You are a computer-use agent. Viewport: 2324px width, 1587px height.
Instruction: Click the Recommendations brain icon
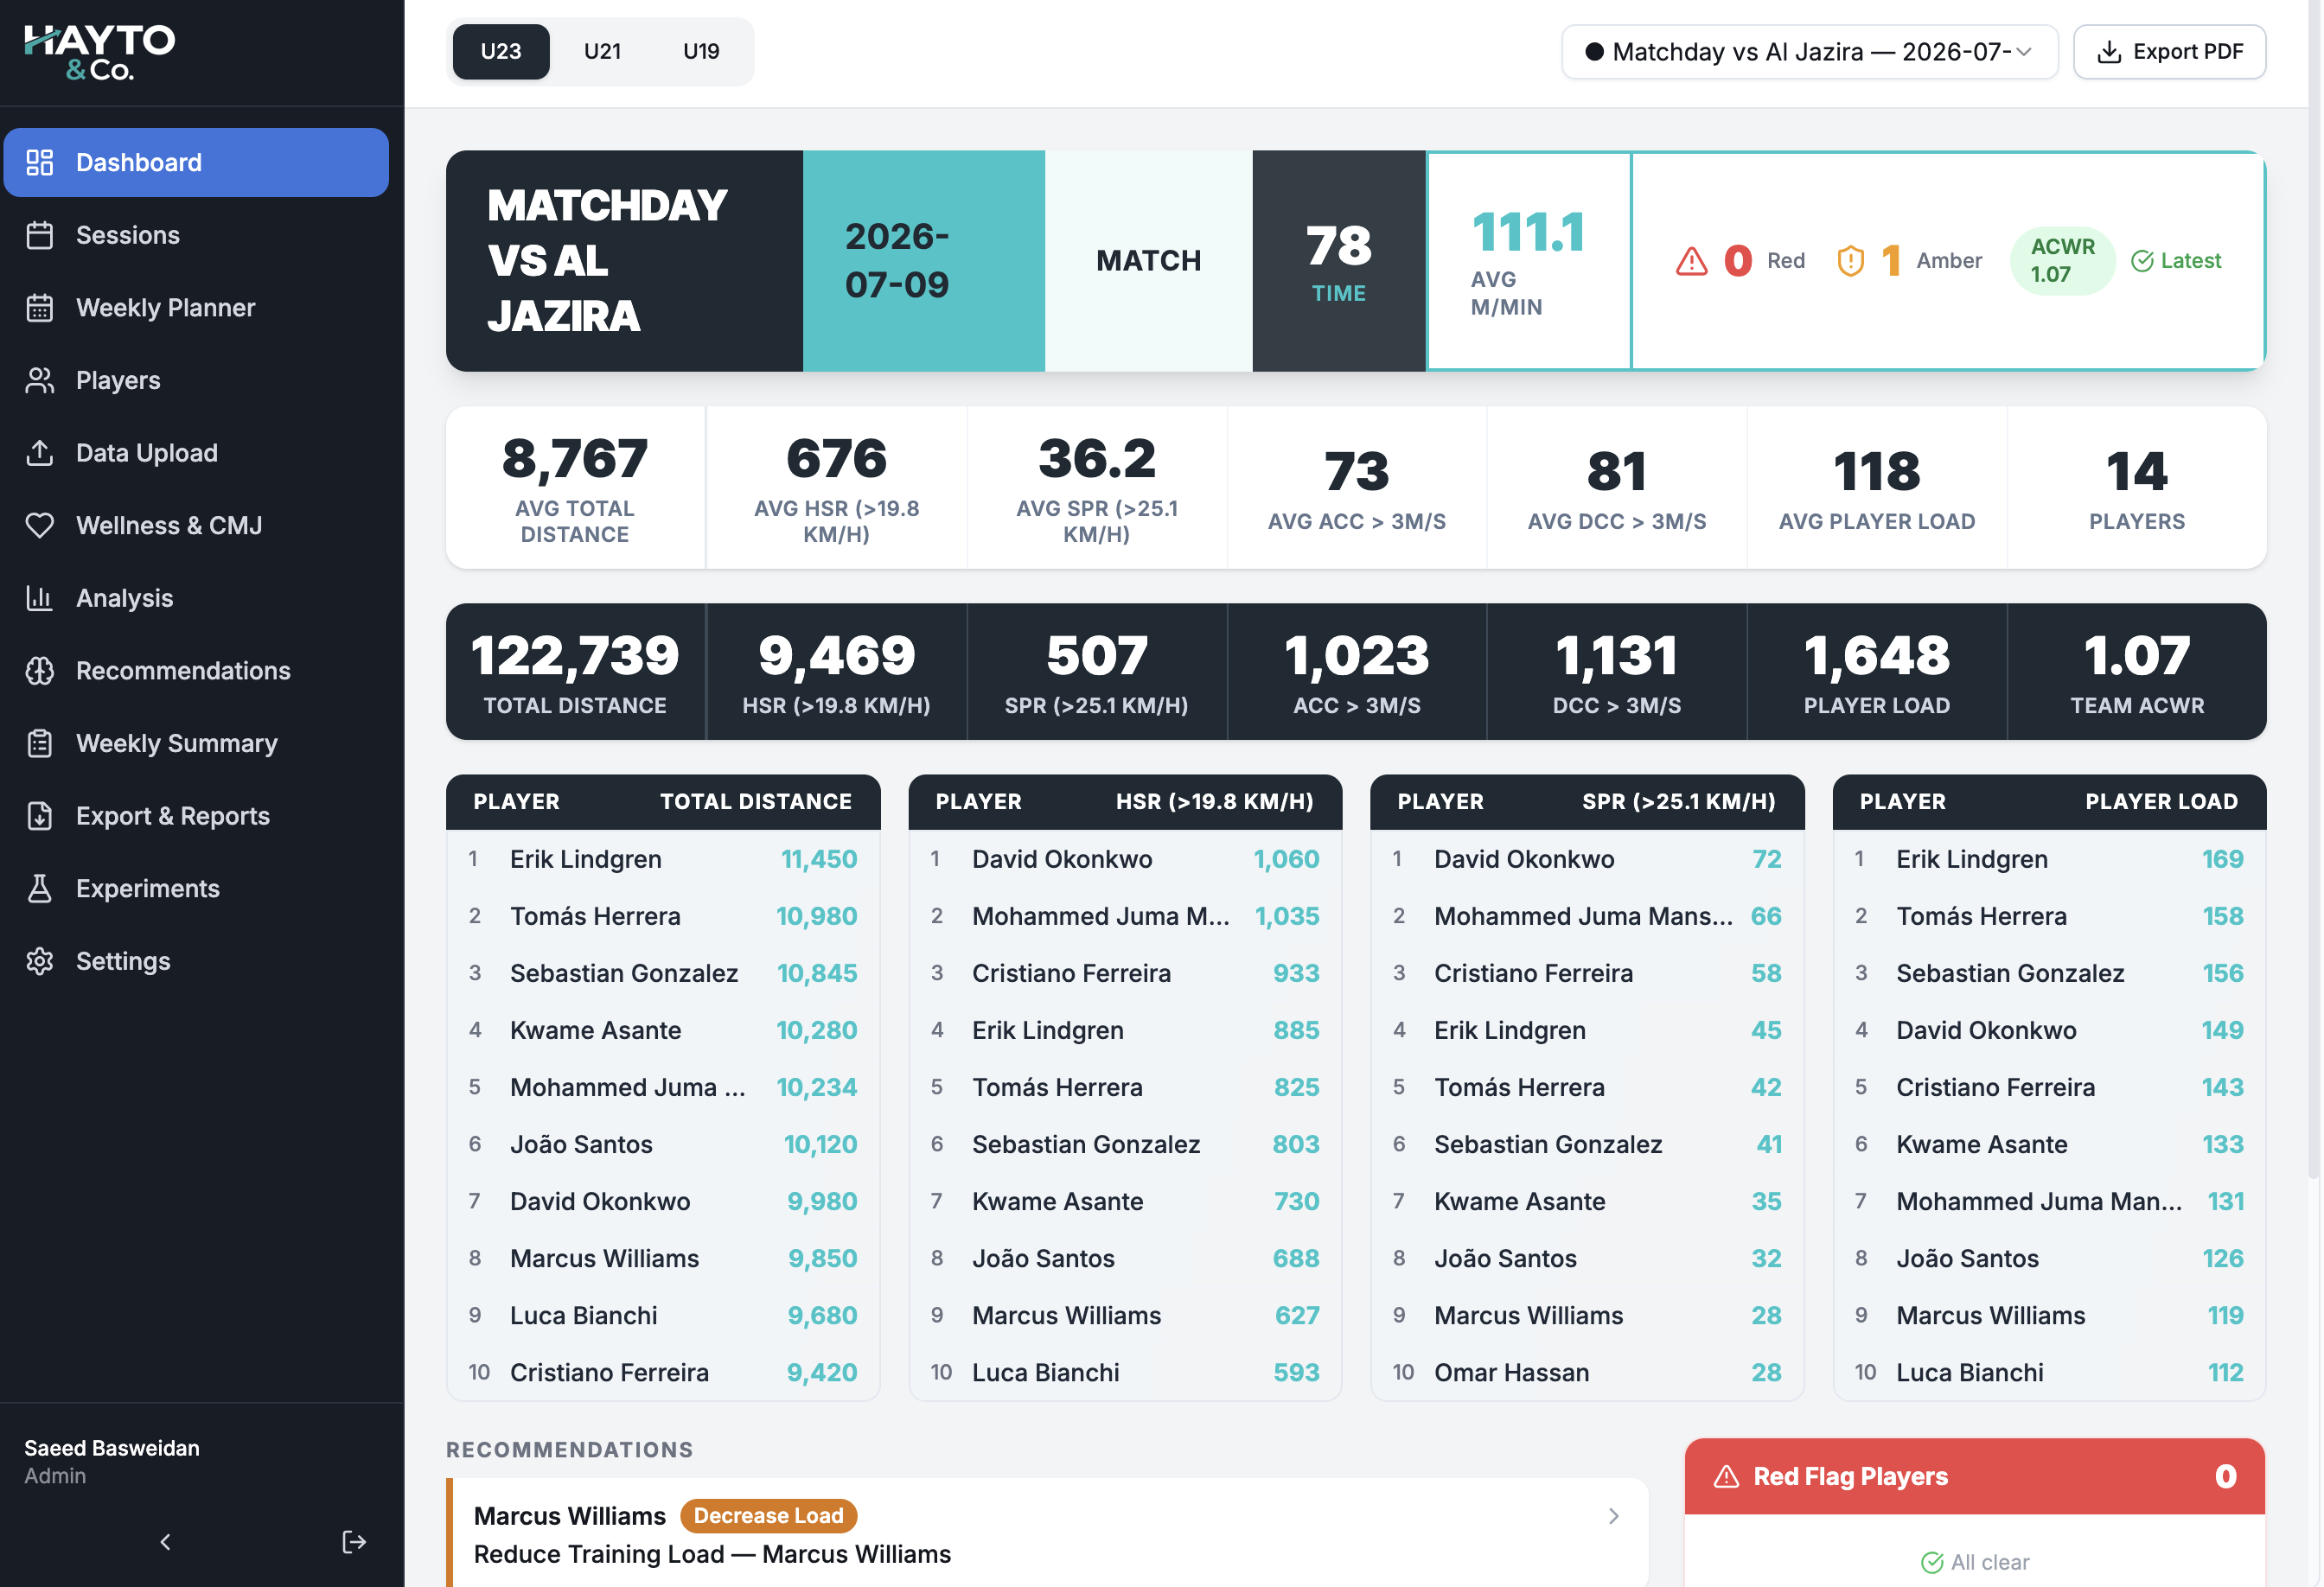(39, 671)
